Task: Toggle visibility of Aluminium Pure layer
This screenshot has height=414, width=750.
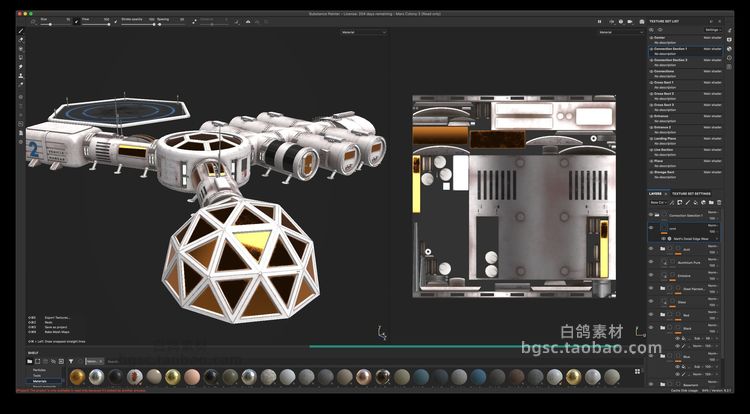Action: pos(651,262)
